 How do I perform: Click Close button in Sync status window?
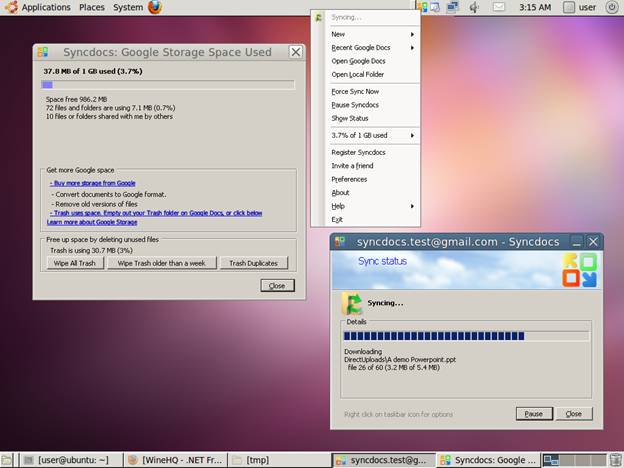(574, 414)
